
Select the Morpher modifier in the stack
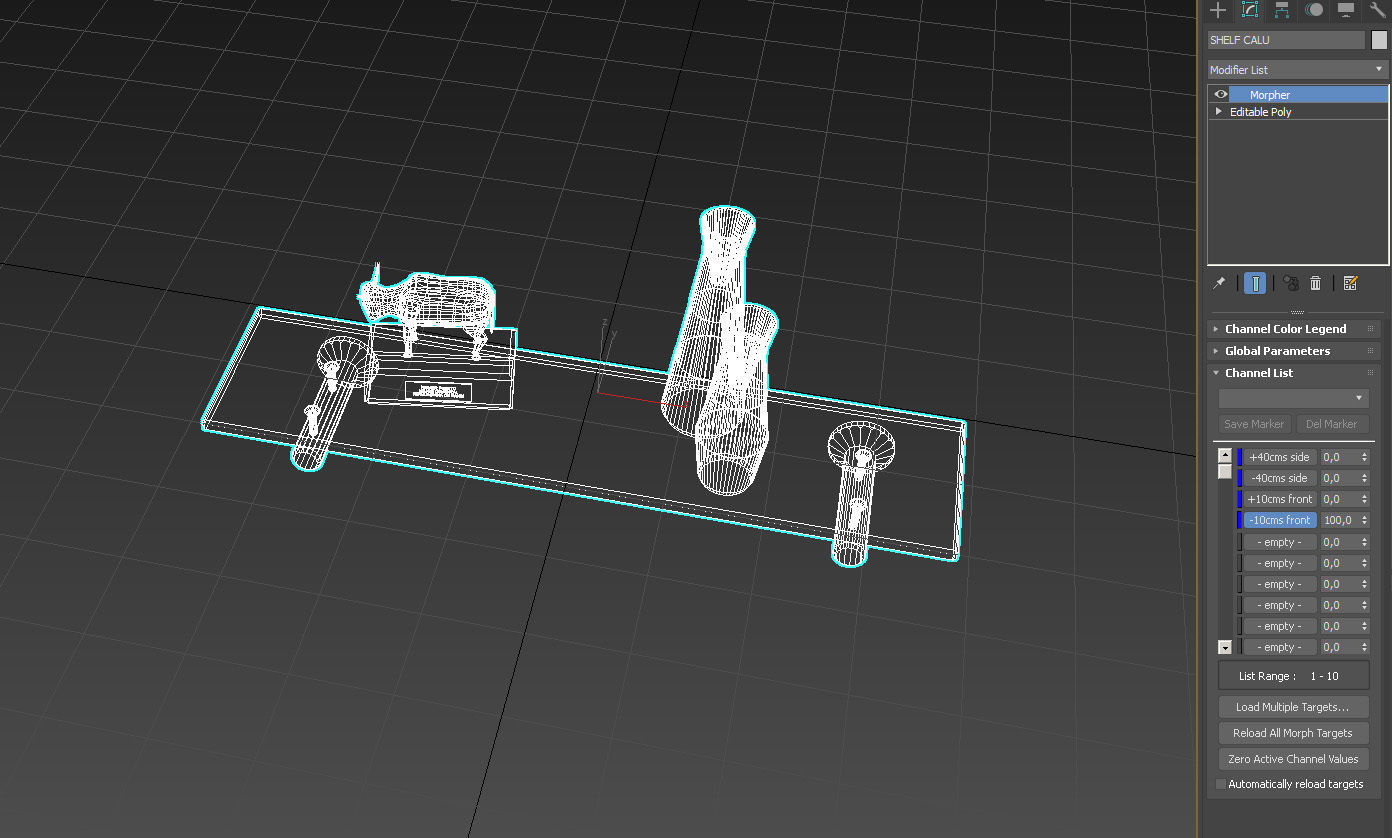(1309, 94)
